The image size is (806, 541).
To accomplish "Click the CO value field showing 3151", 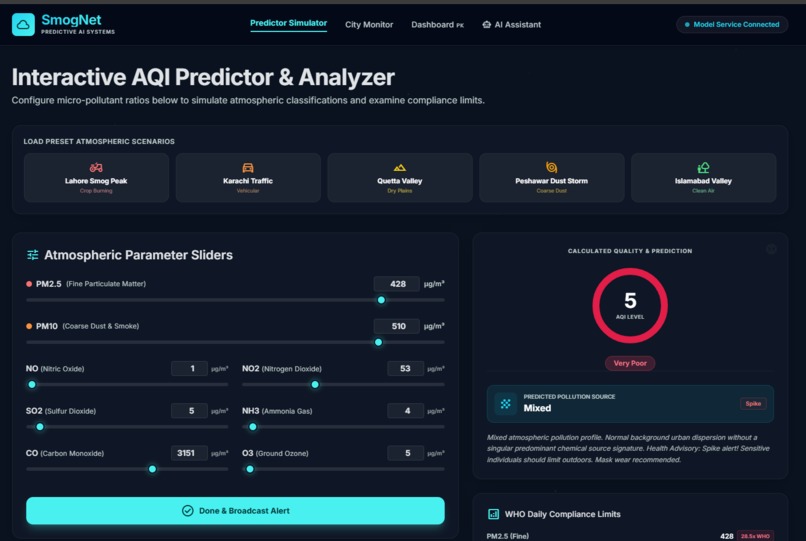I will (x=189, y=453).
